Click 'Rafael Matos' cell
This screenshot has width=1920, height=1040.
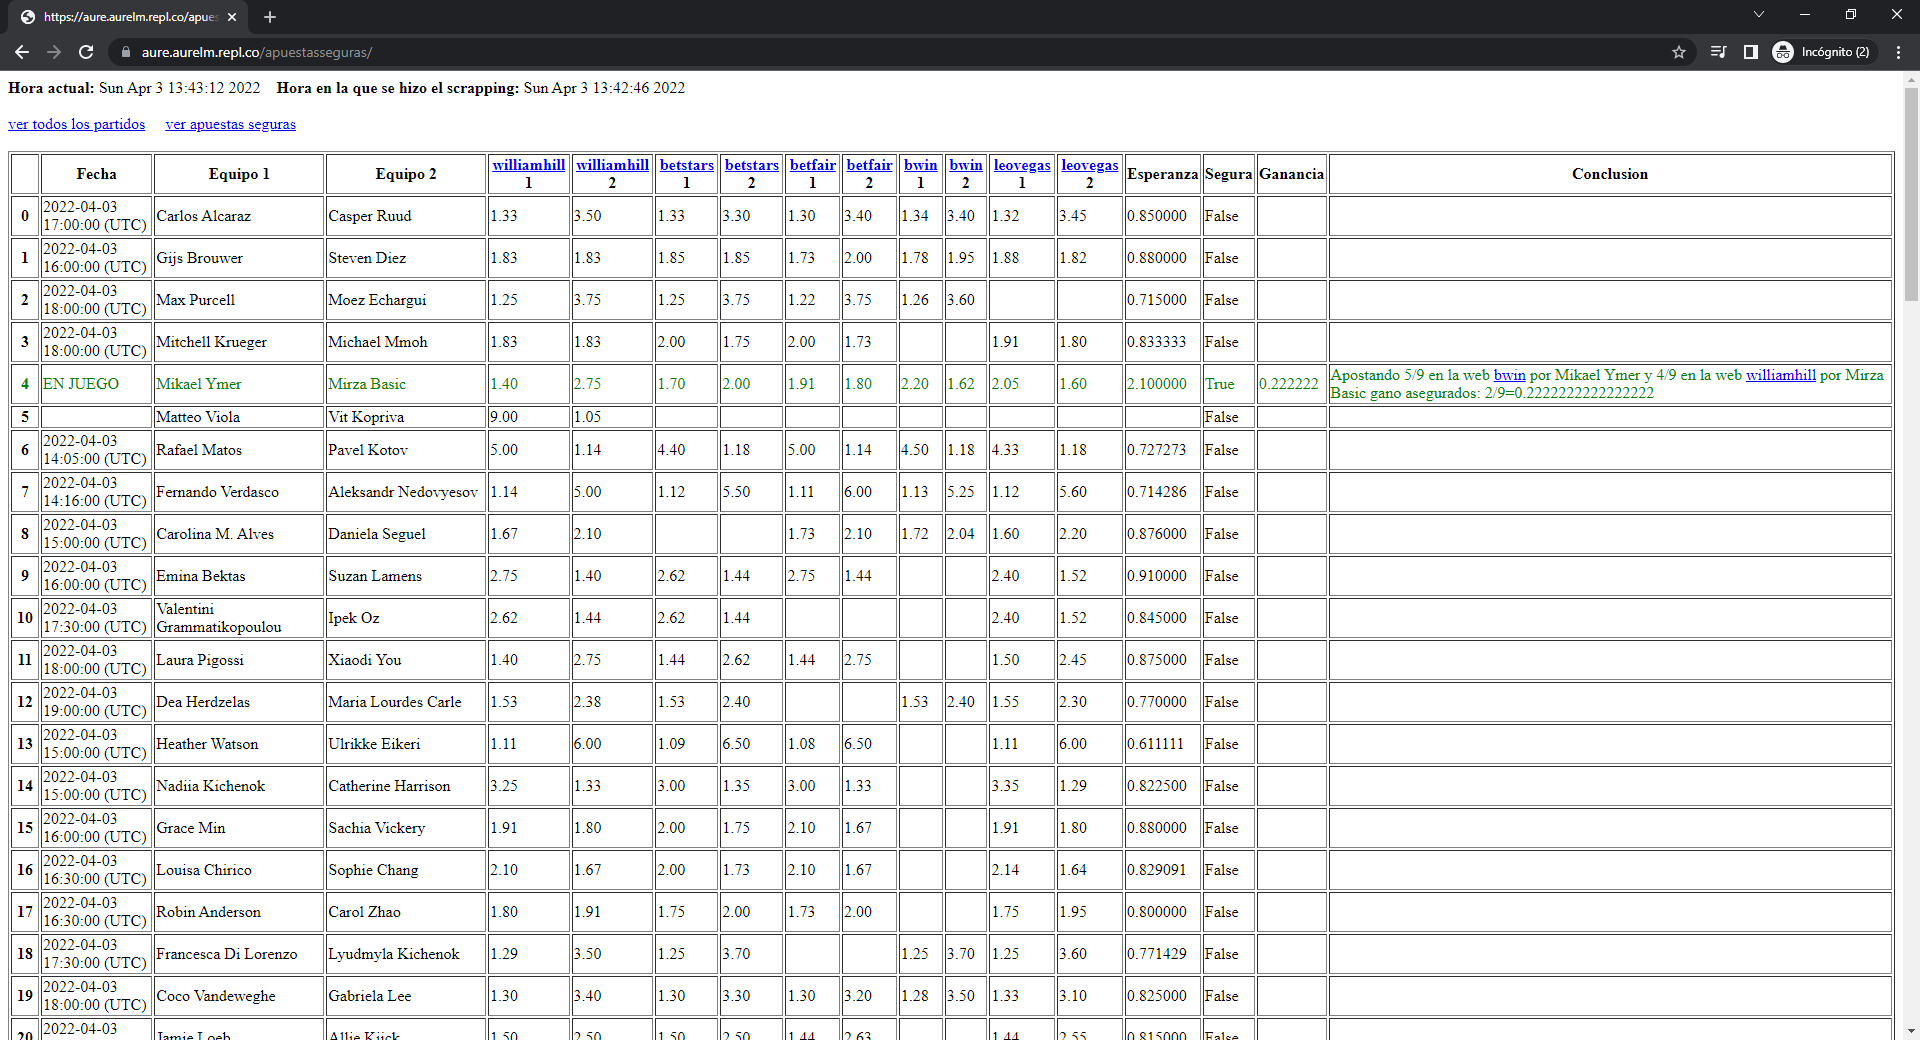(x=239, y=450)
